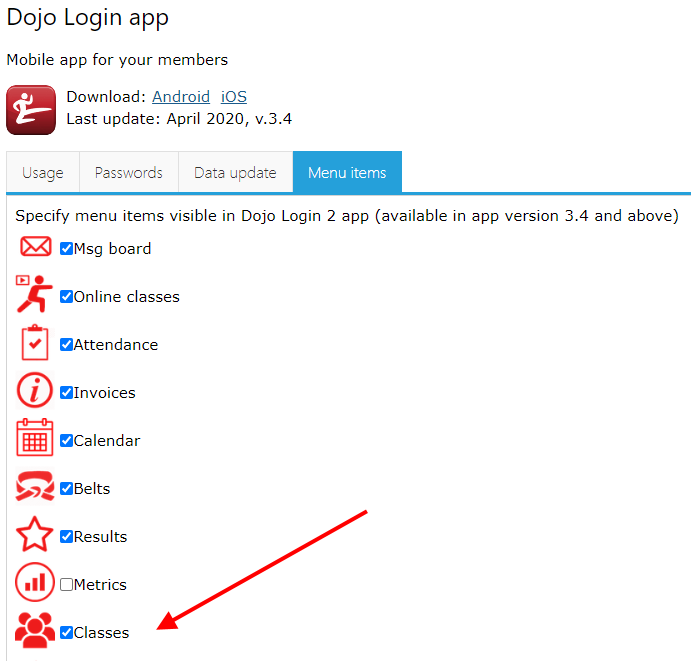This screenshot has height=661, width=691.
Task: Follow the Android download link
Action: 181,97
